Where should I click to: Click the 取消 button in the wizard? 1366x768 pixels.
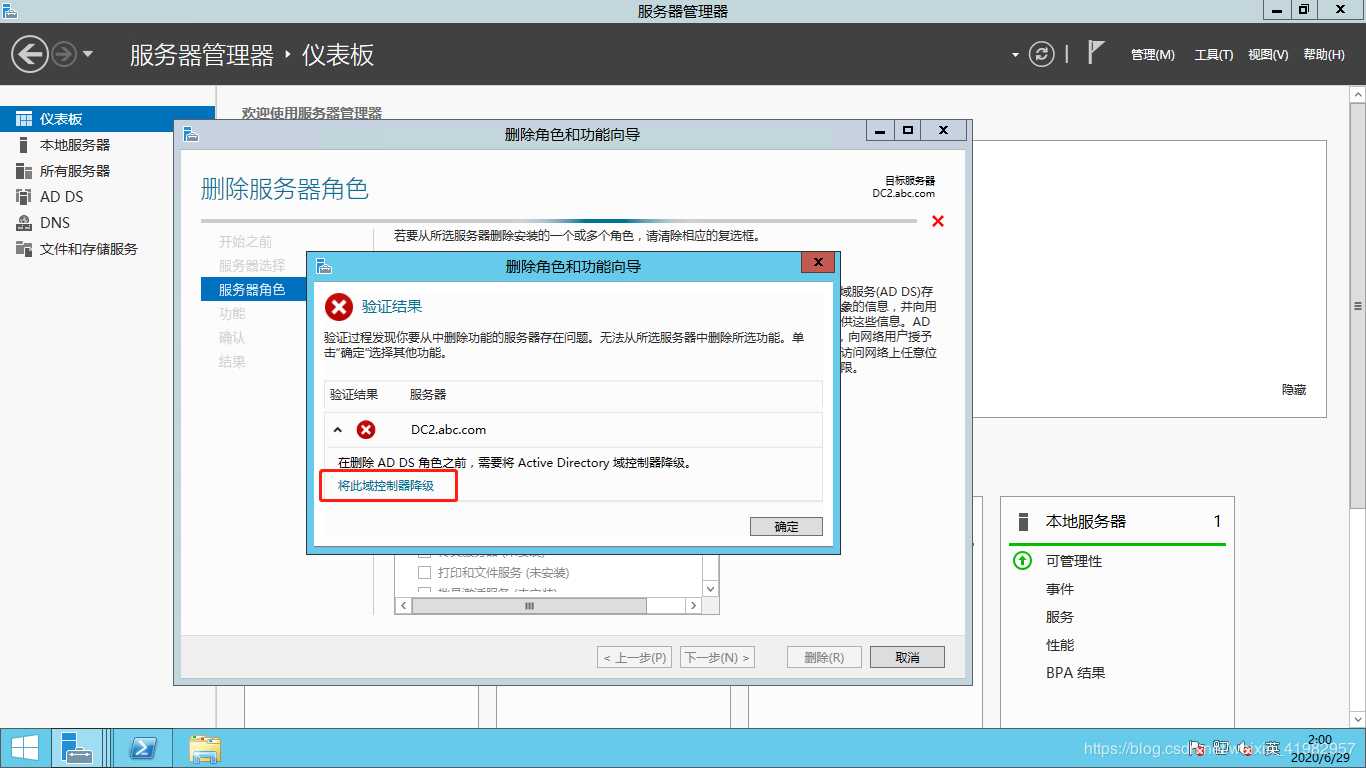(907, 657)
